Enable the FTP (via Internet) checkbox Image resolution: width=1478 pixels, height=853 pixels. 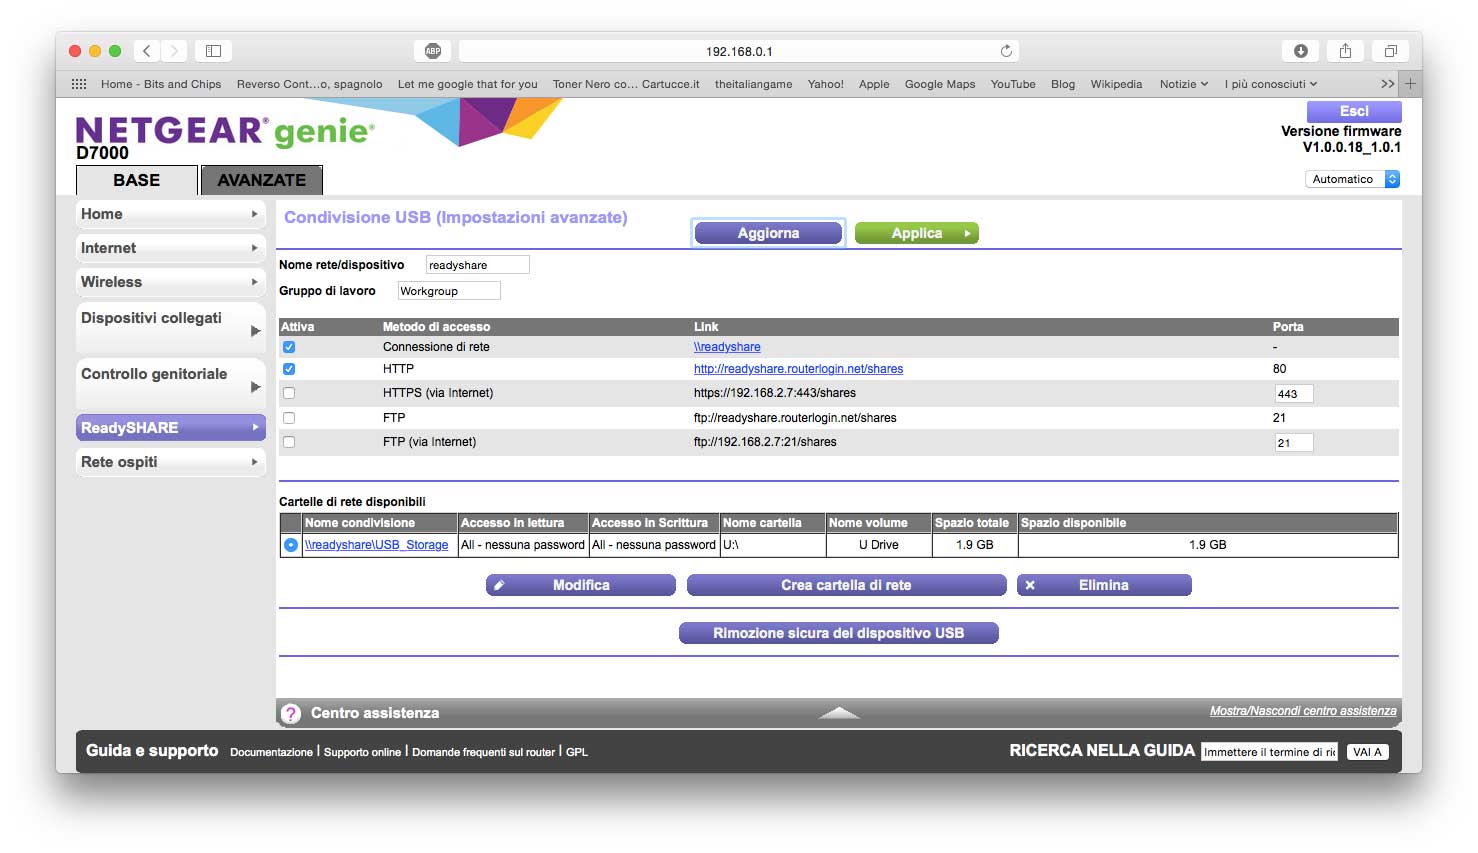(x=289, y=442)
